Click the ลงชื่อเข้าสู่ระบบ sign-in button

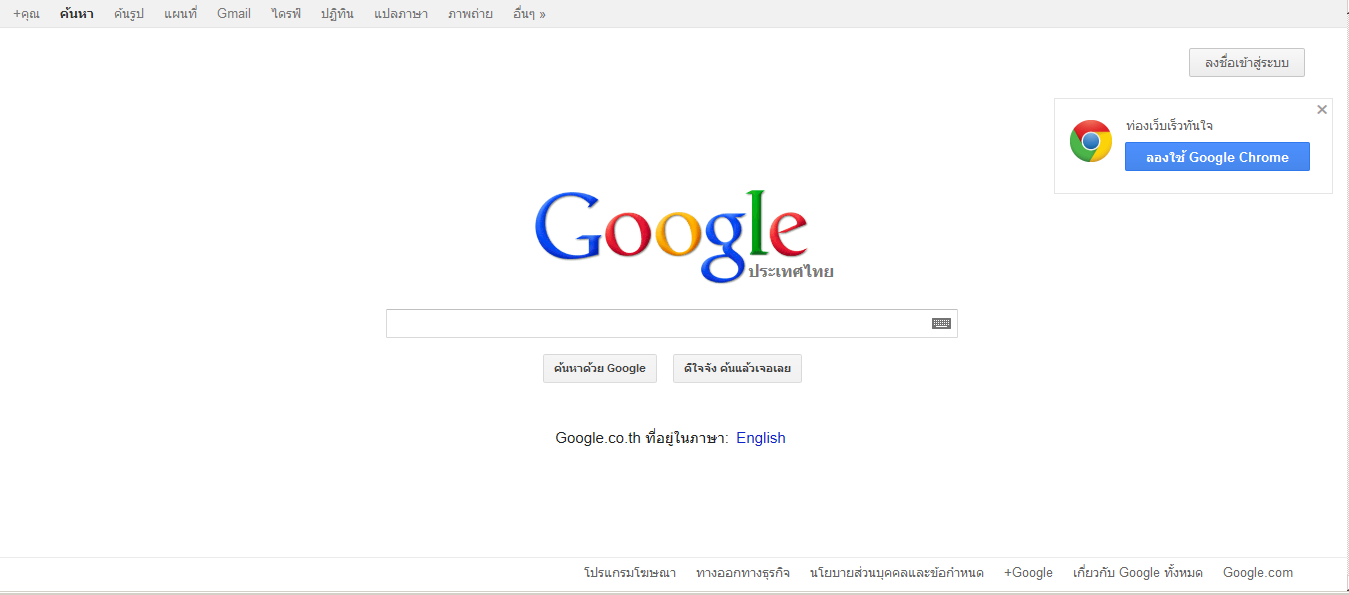[1247, 63]
